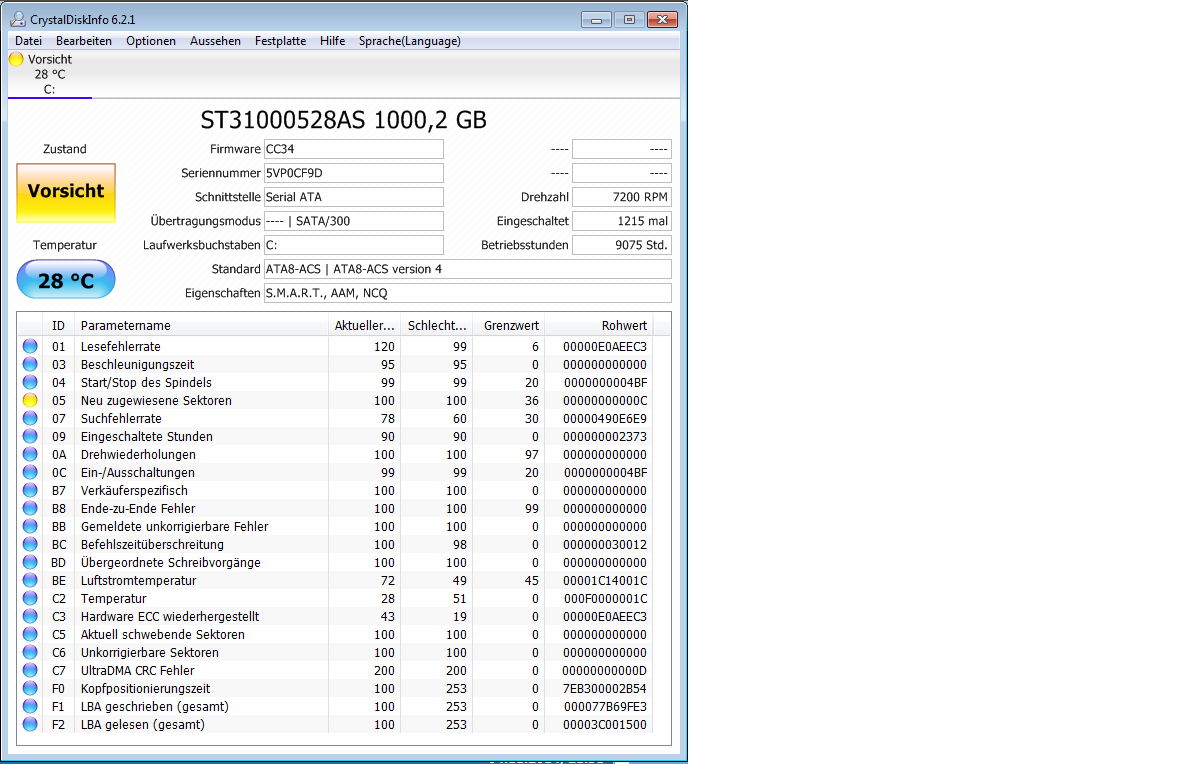Open the Hilfe menu

click(x=333, y=41)
